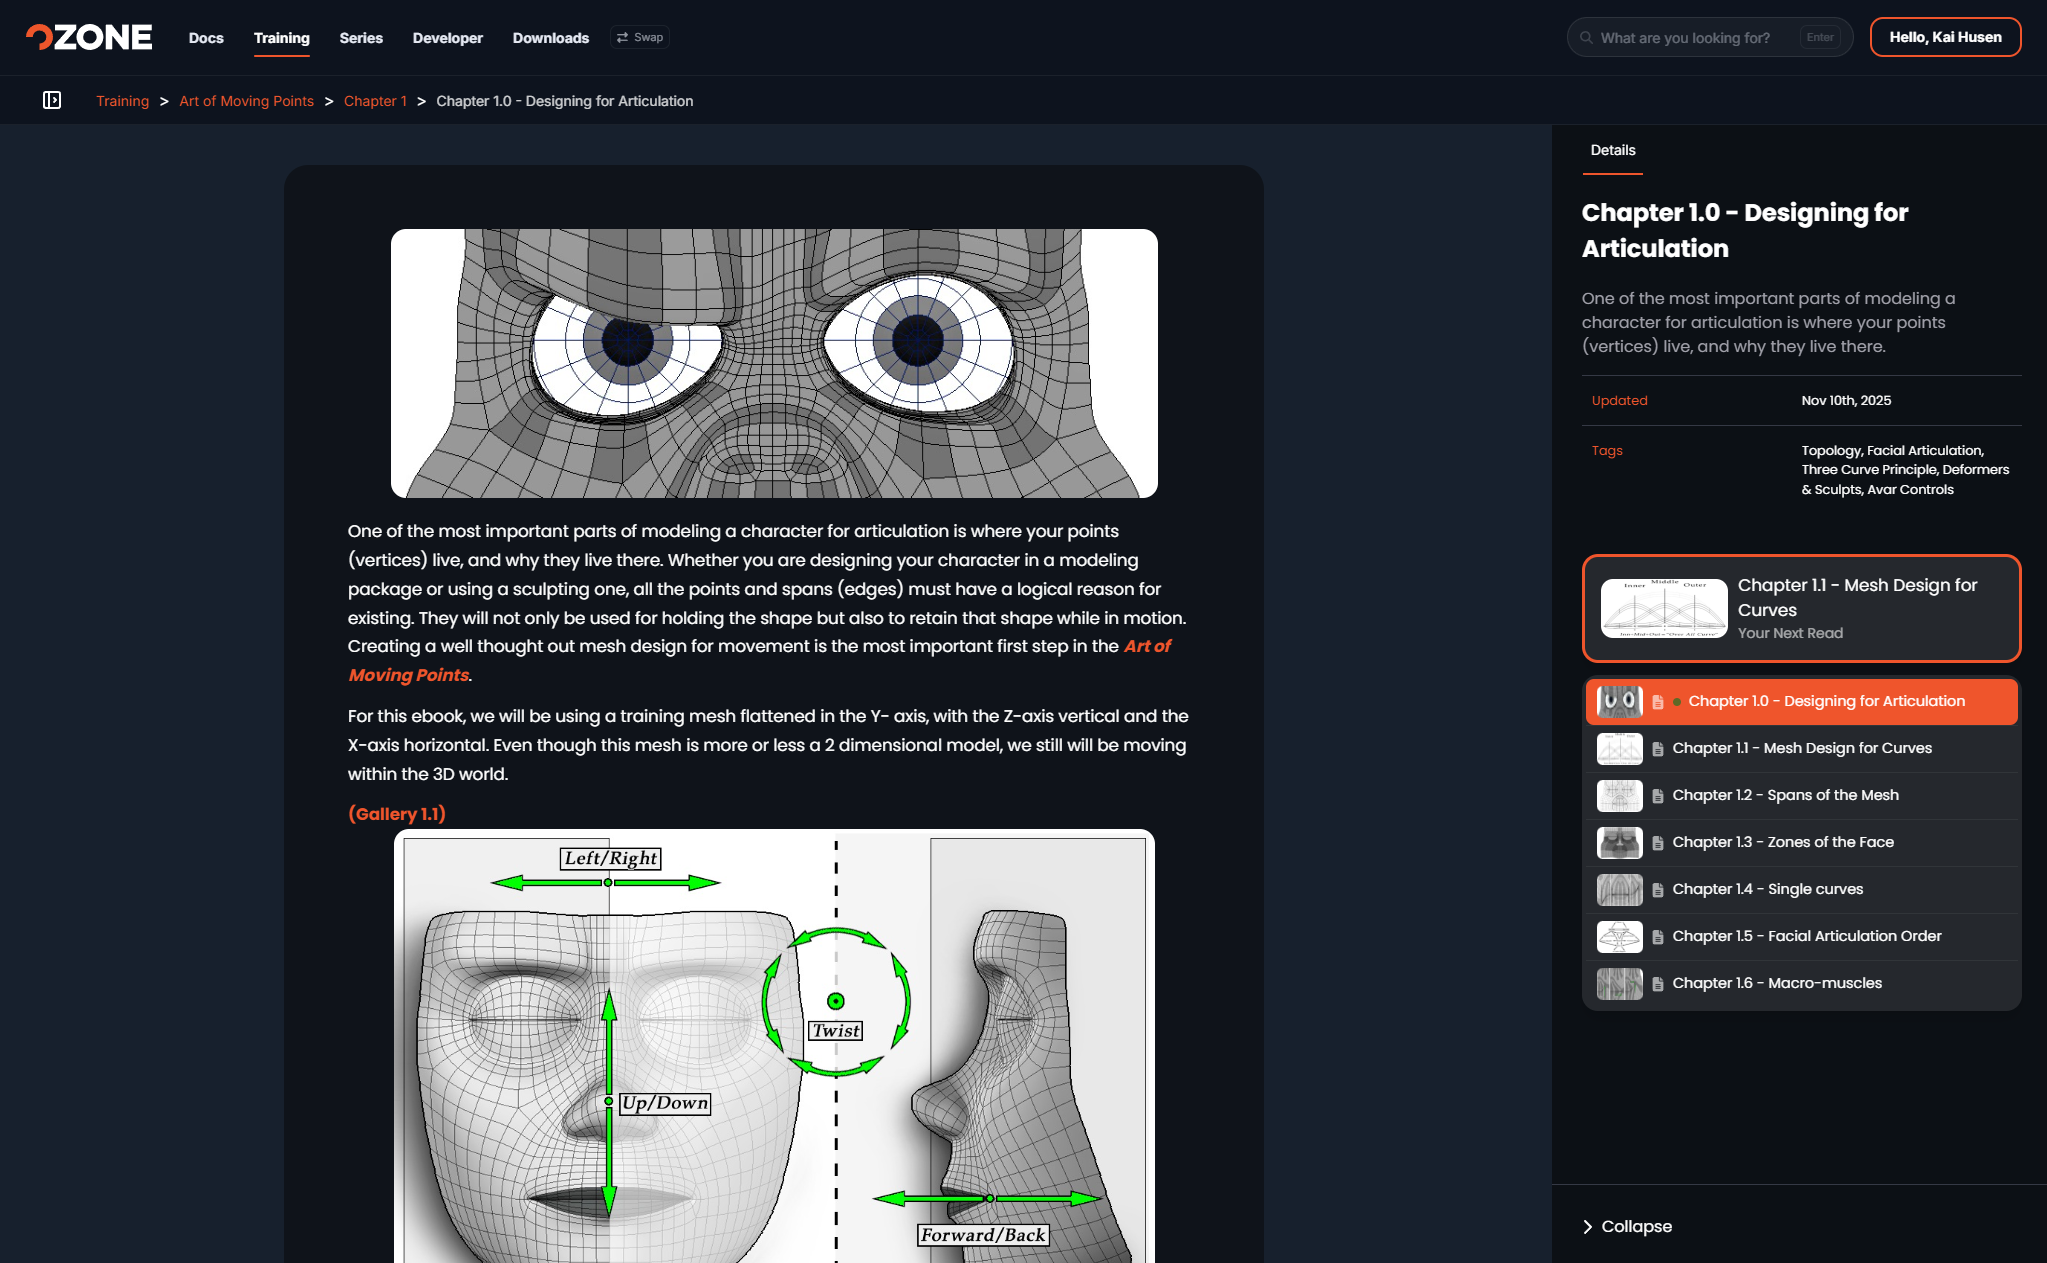This screenshot has height=1263, width=2047.
Task: Go to Chapter 1 in the breadcrumb
Action: coord(375,101)
